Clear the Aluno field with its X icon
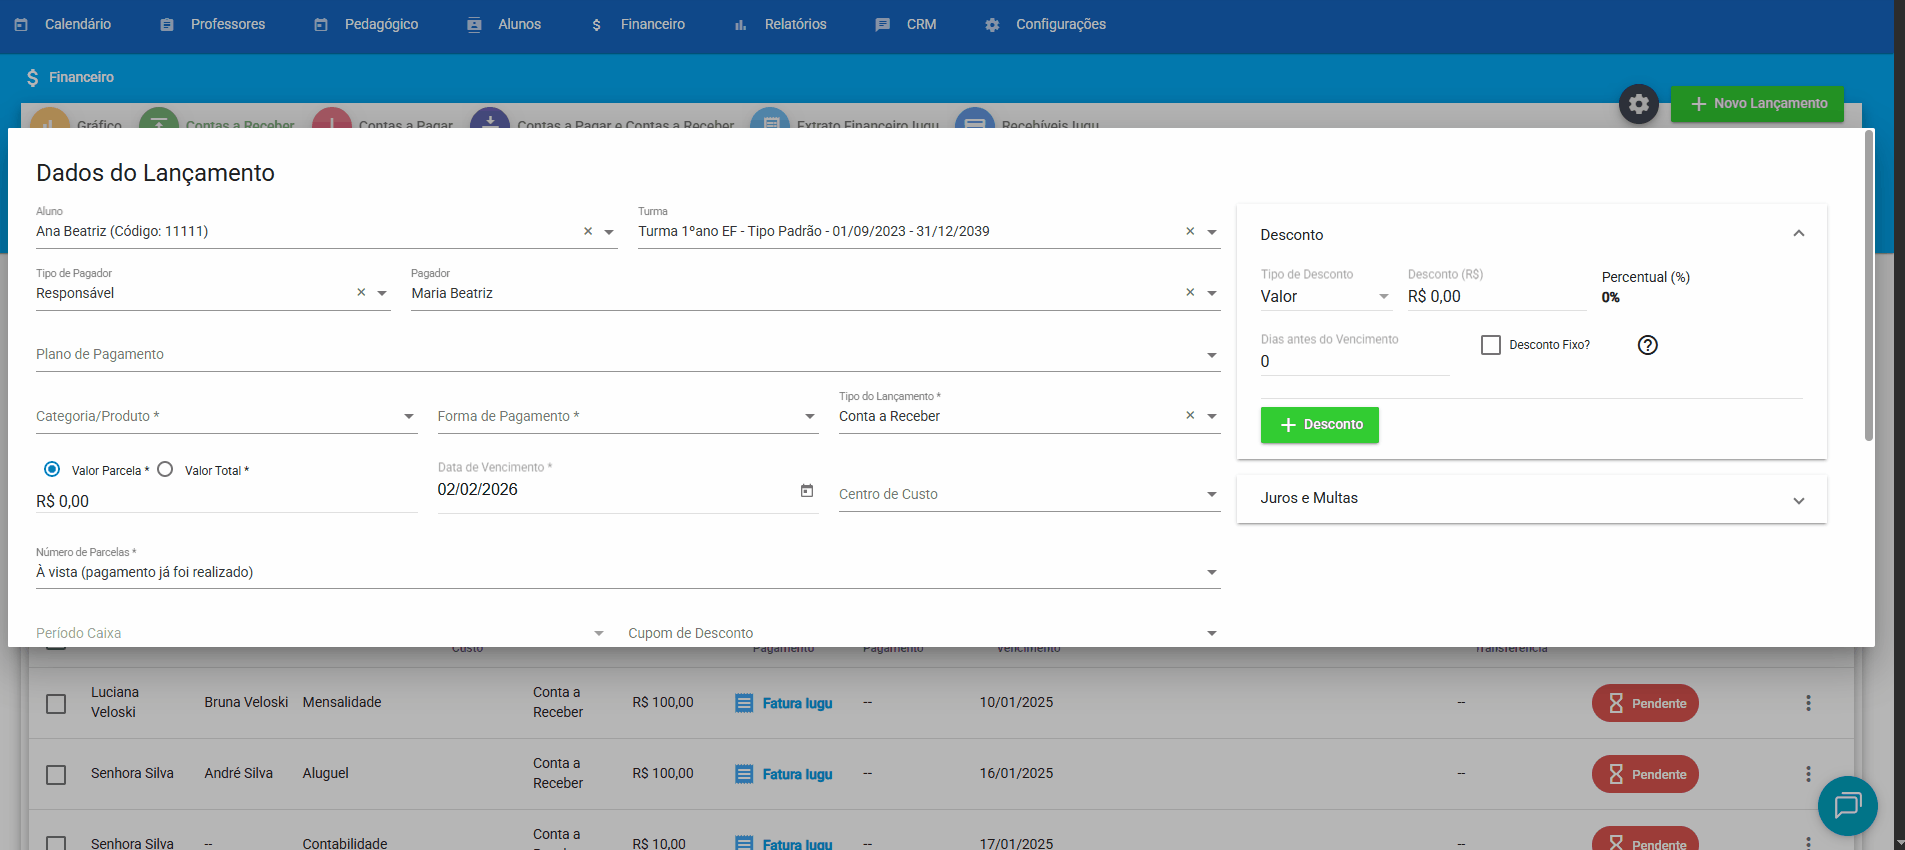1905x850 pixels. tap(588, 232)
